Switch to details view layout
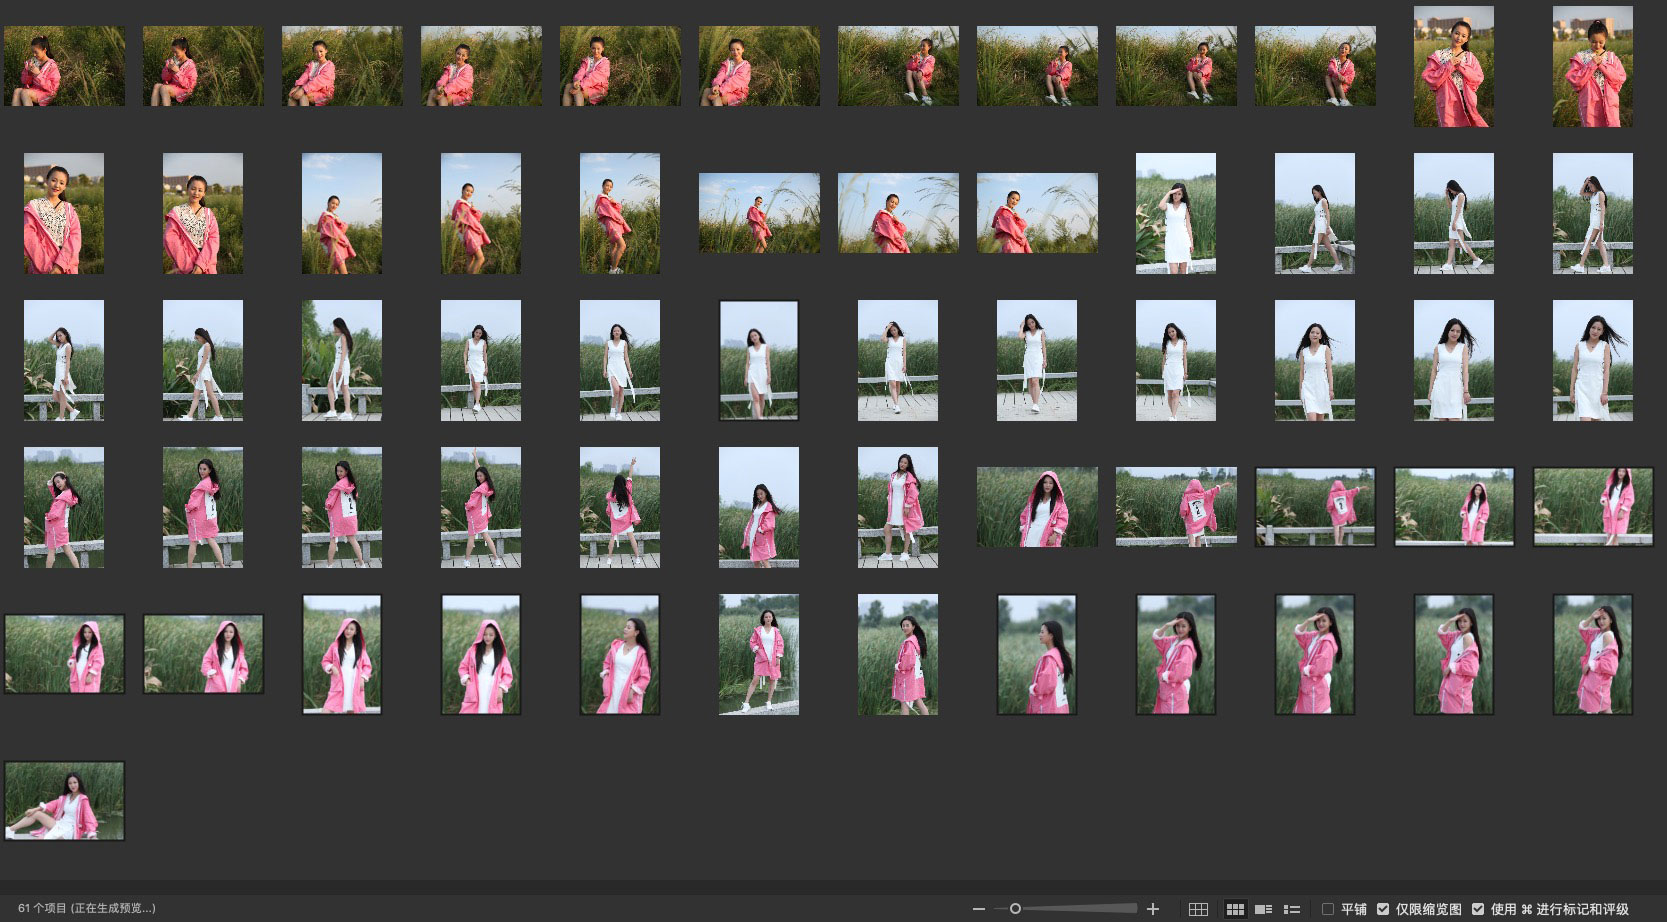The width and height of the screenshot is (1667, 922). tap(1263, 909)
